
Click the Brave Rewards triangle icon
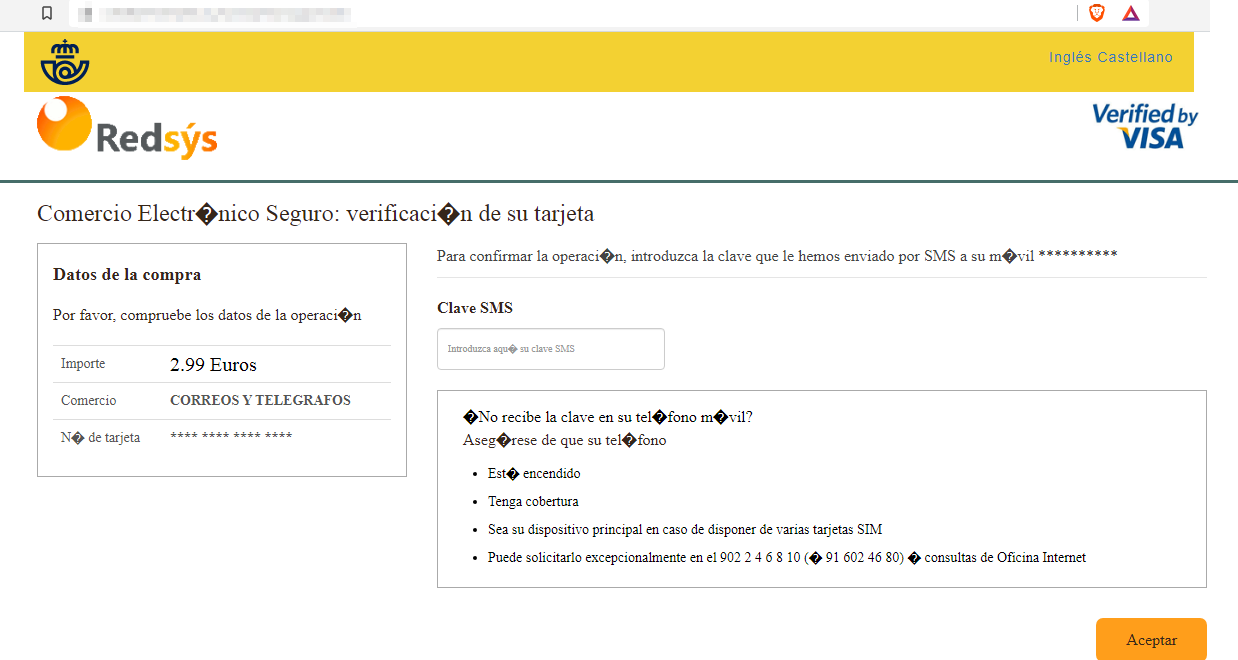pos(1130,13)
